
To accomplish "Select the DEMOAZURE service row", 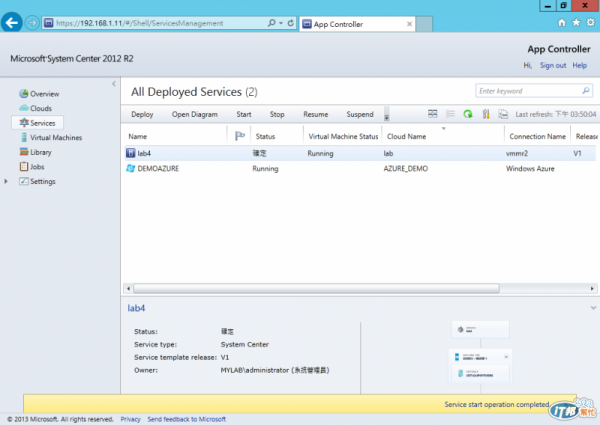I will [360, 169].
